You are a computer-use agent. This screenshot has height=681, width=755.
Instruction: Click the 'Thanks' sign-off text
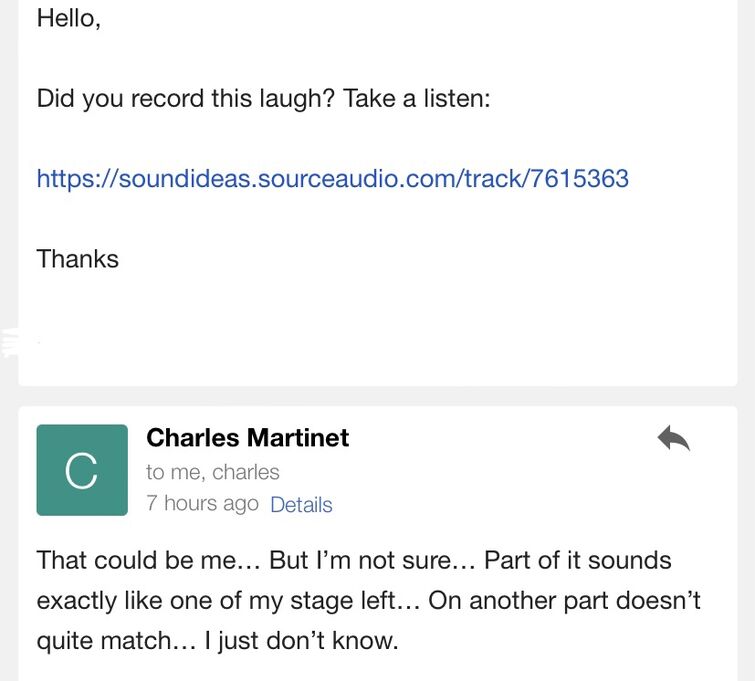(77, 259)
